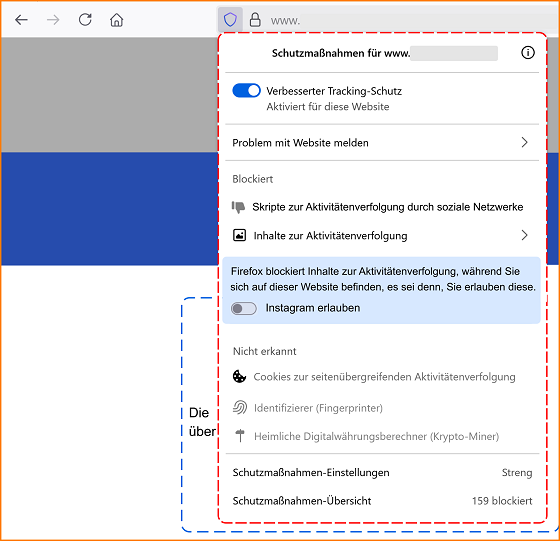Viewport: 560px width, 541px height.
Task: Expand chevron beside Problem mit Website melden
Action: click(x=524, y=142)
